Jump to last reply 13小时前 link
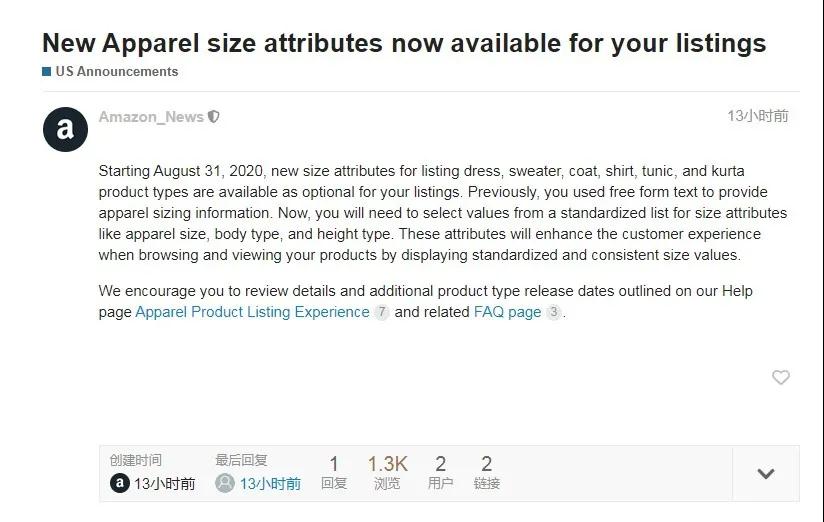824x522 pixels. (x=270, y=483)
